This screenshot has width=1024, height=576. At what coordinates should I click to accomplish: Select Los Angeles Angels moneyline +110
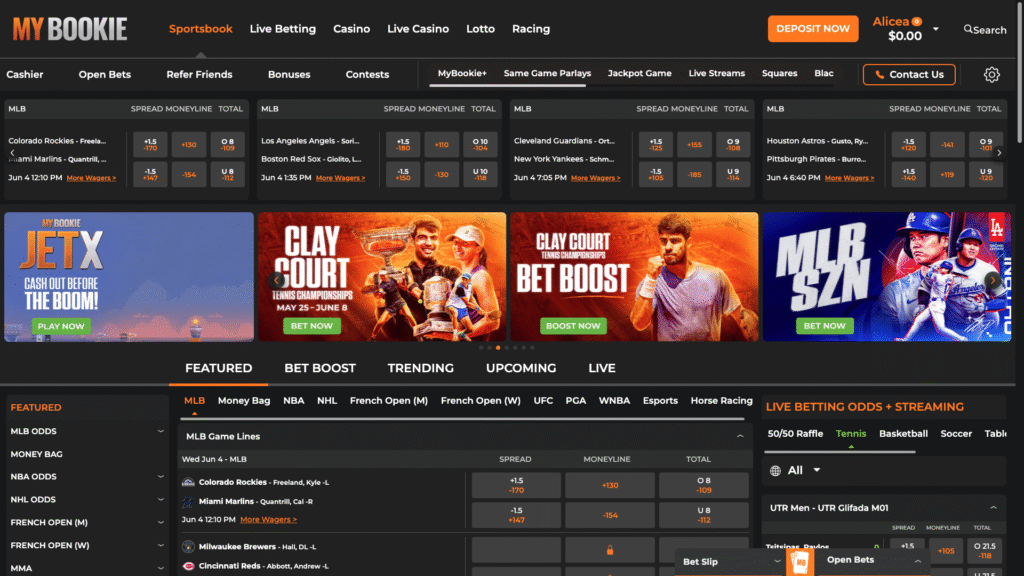pos(441,144)
